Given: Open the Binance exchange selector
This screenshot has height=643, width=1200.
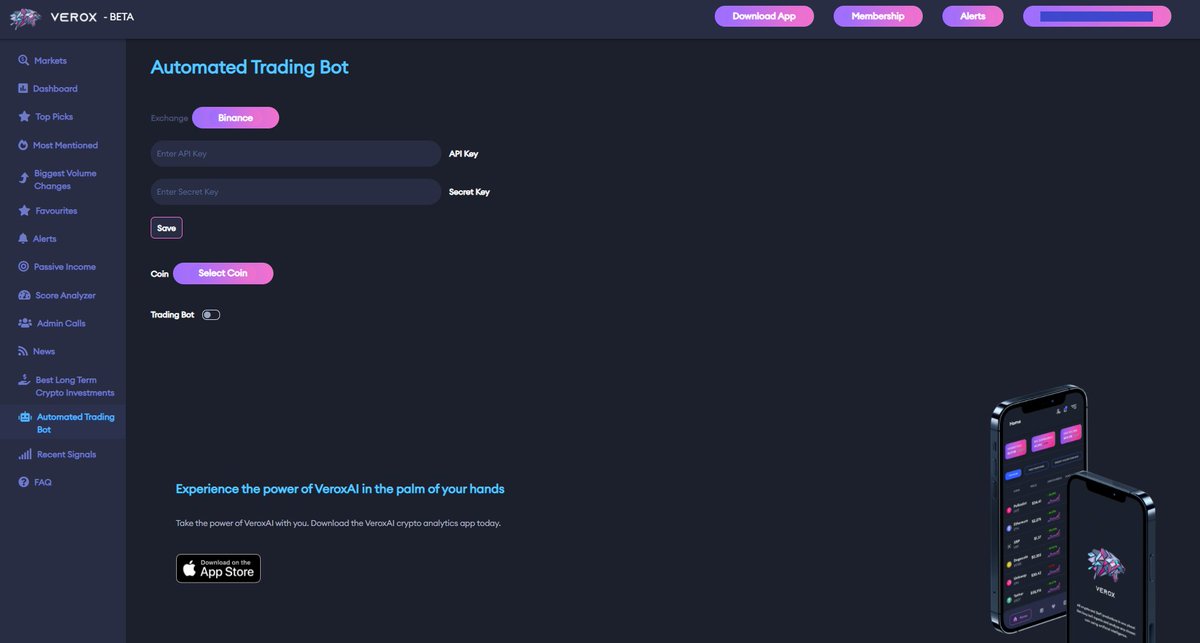Looking at the screenshot, I should pyautogui.click(x=235, y=118).
